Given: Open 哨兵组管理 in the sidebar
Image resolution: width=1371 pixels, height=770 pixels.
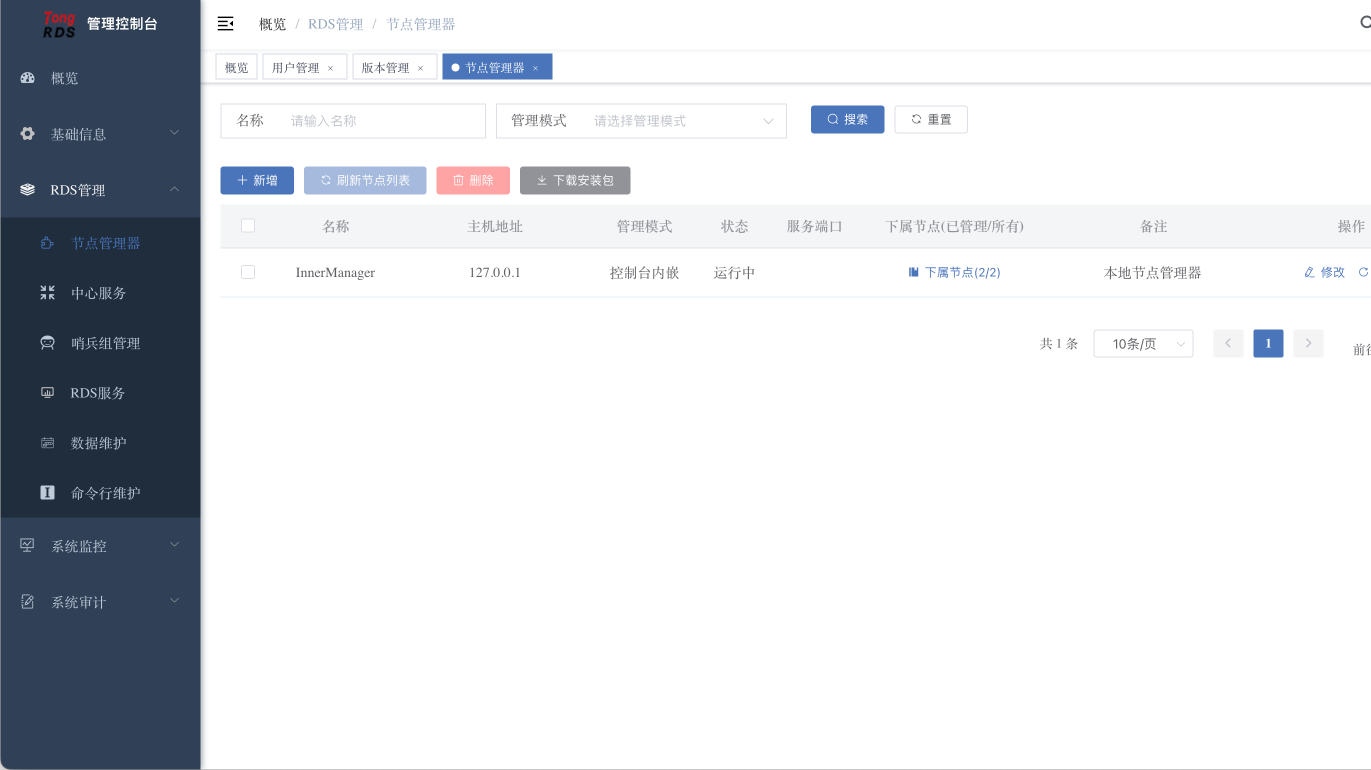Looking at the screenshot, I should (x=100, y=343).
